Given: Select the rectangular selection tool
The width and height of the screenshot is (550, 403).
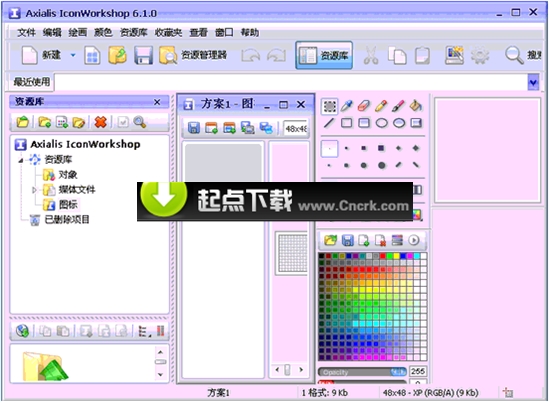Looking at the screenshot, I should coord(329,106).
